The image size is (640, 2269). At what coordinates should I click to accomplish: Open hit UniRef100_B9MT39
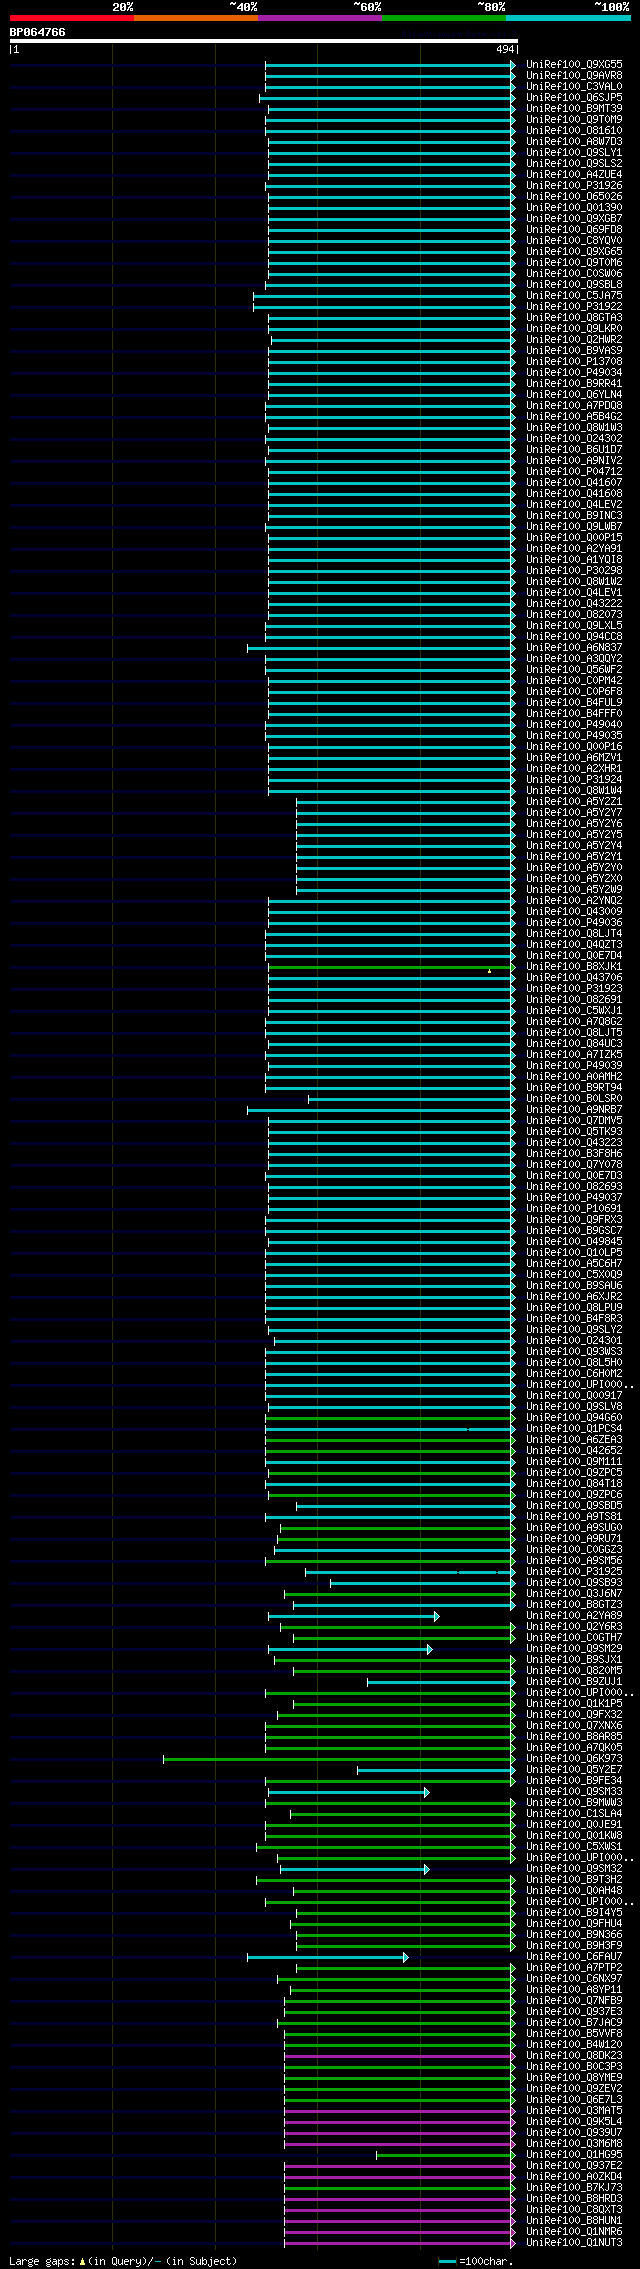tap(574, 108)
